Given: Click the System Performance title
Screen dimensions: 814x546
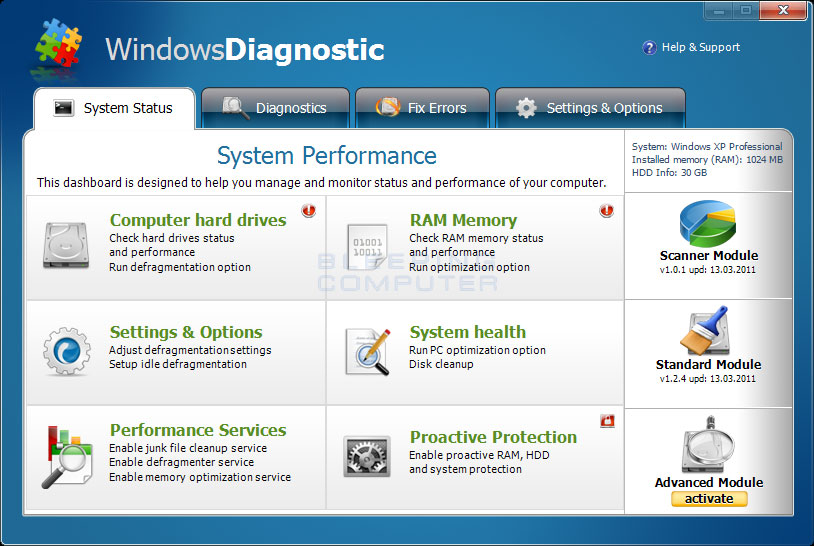Looking at the screenshot, I should pyautogui.click(x=327, y=156).
